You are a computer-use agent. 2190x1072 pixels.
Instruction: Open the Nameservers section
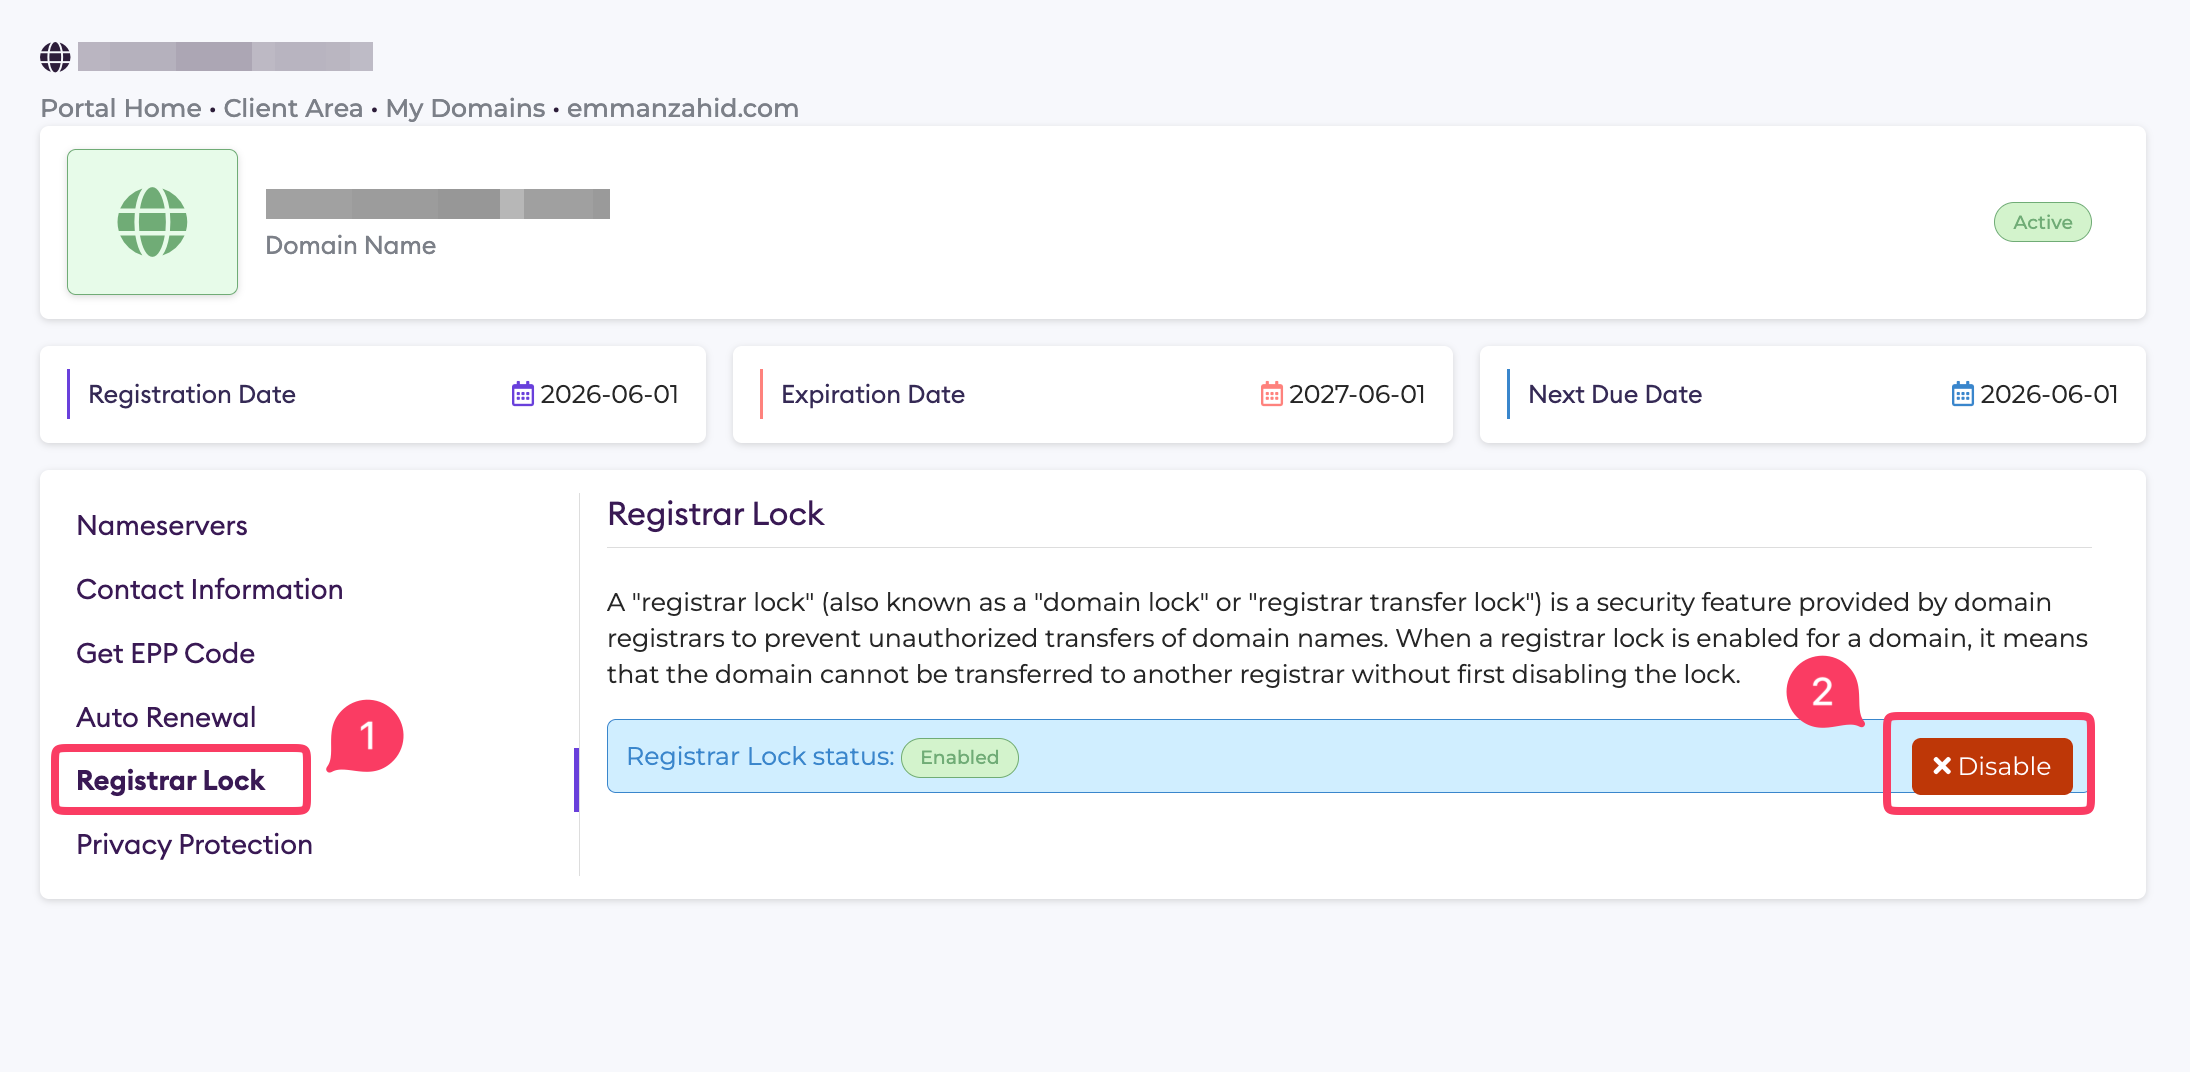click(162, 525)
